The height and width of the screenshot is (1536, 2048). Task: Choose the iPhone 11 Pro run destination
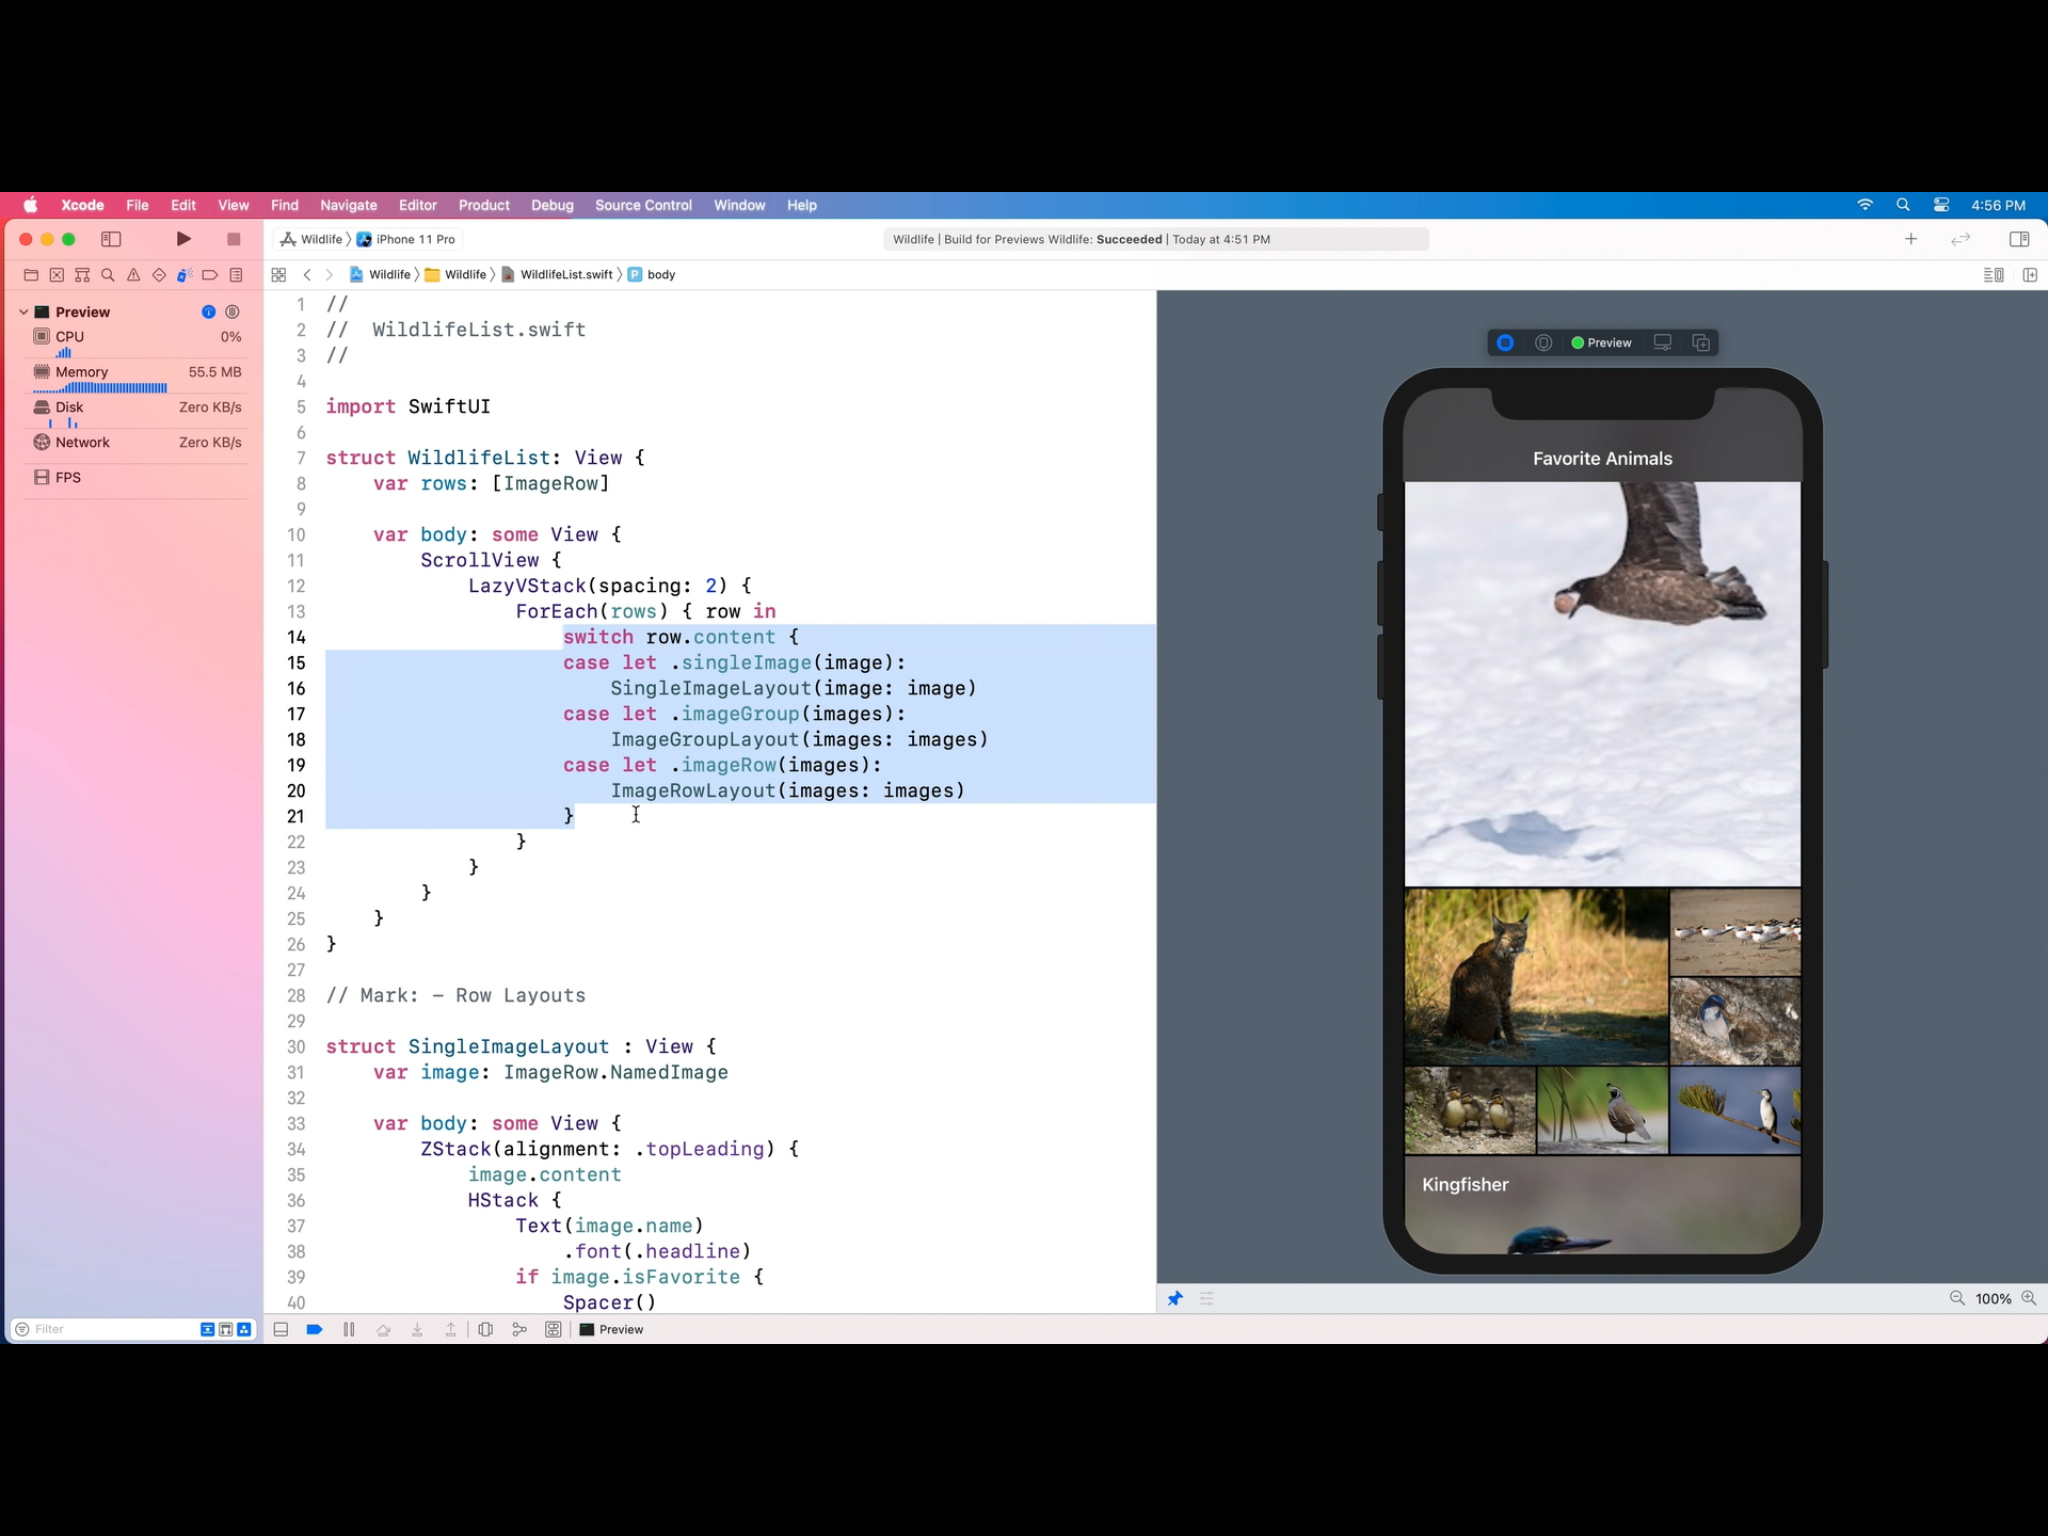pos(406,239)
